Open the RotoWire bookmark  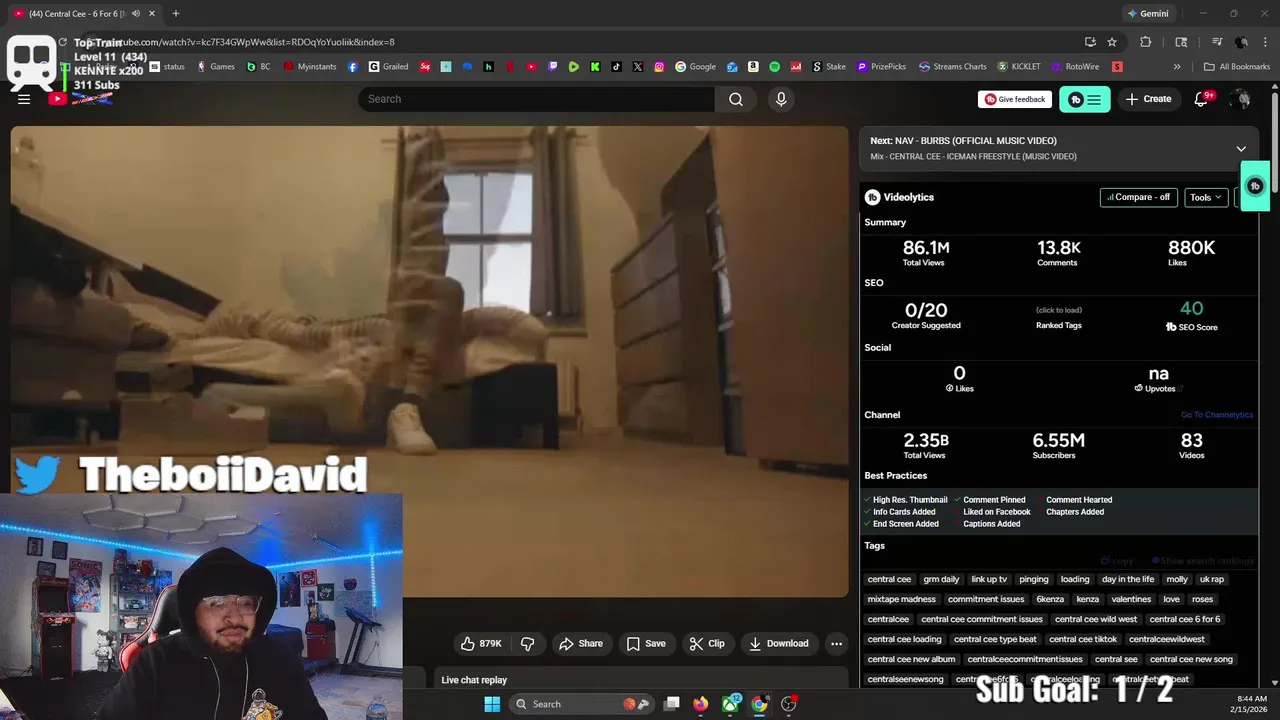point(1074,67)
